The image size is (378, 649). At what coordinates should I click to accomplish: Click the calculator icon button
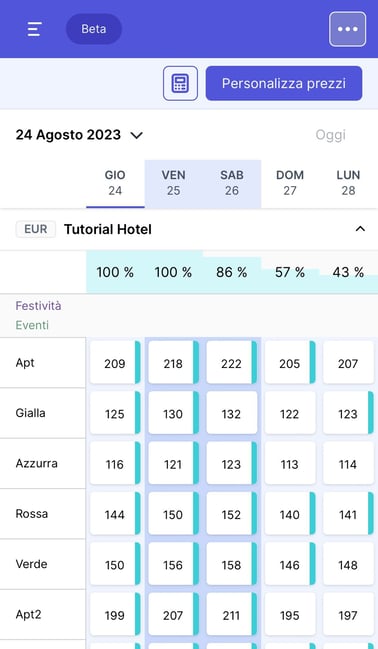pos(180,83)
